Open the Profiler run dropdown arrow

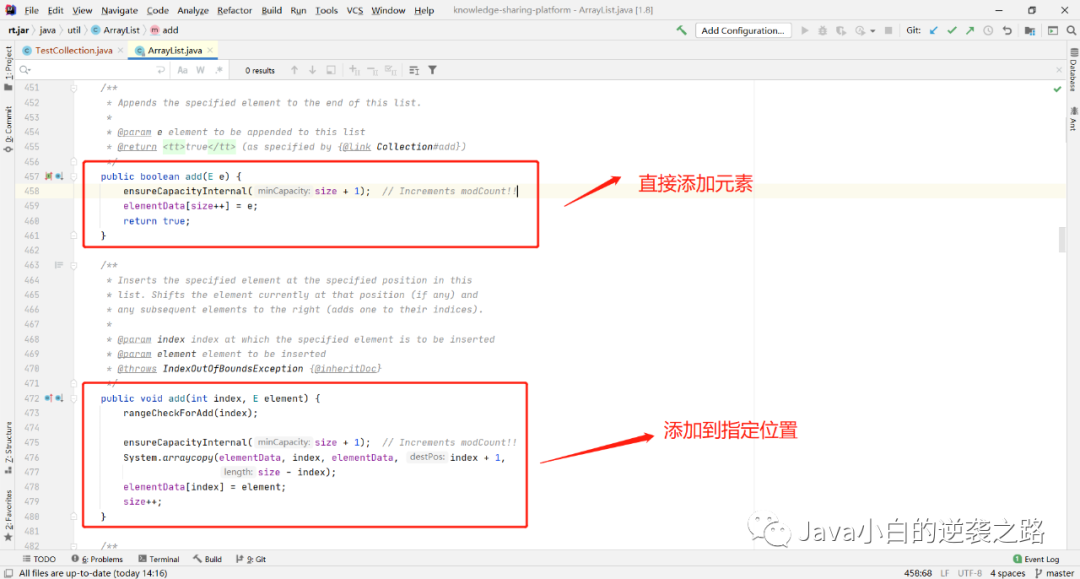[873, 31]
